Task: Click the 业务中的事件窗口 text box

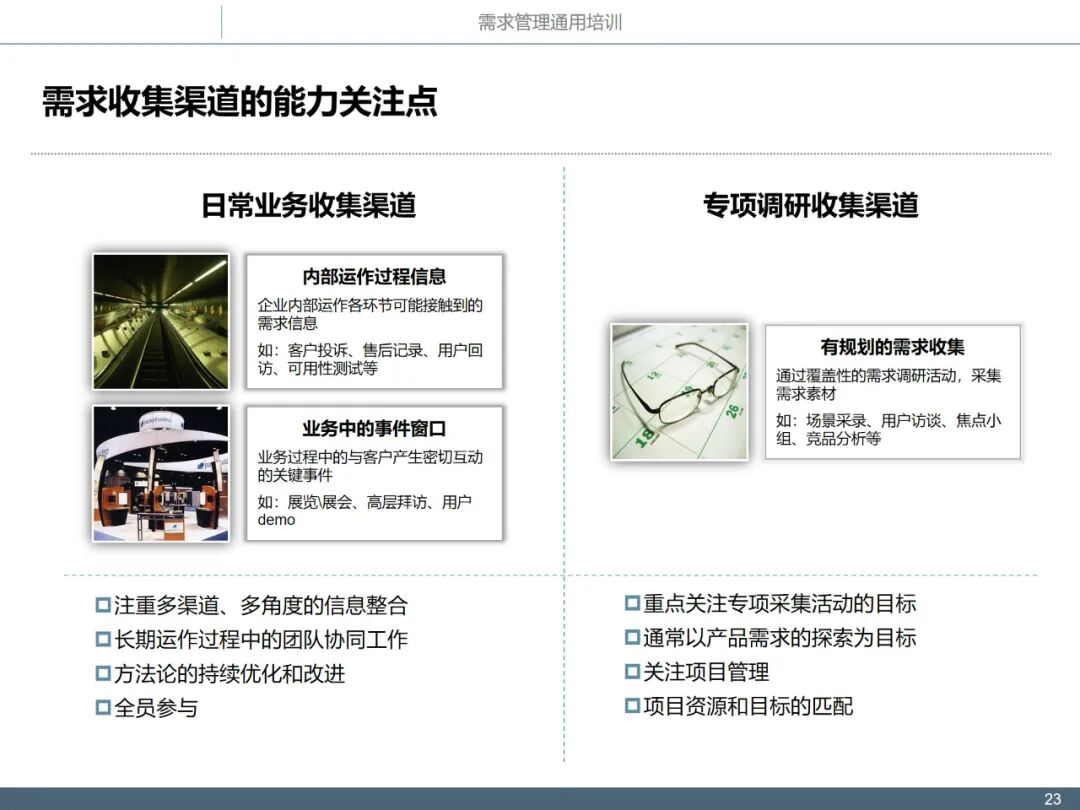Action: (375, 473)
